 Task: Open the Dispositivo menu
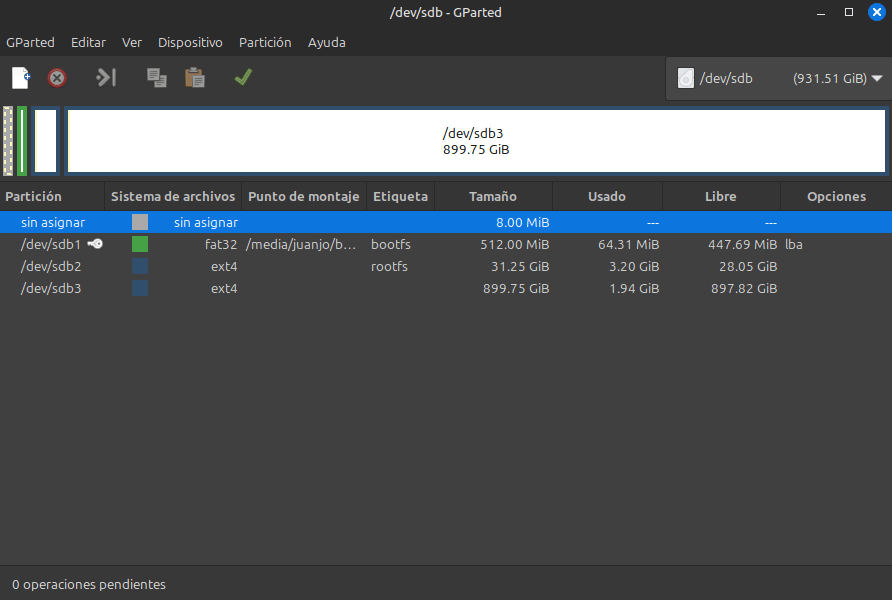(x=190, y=43)
